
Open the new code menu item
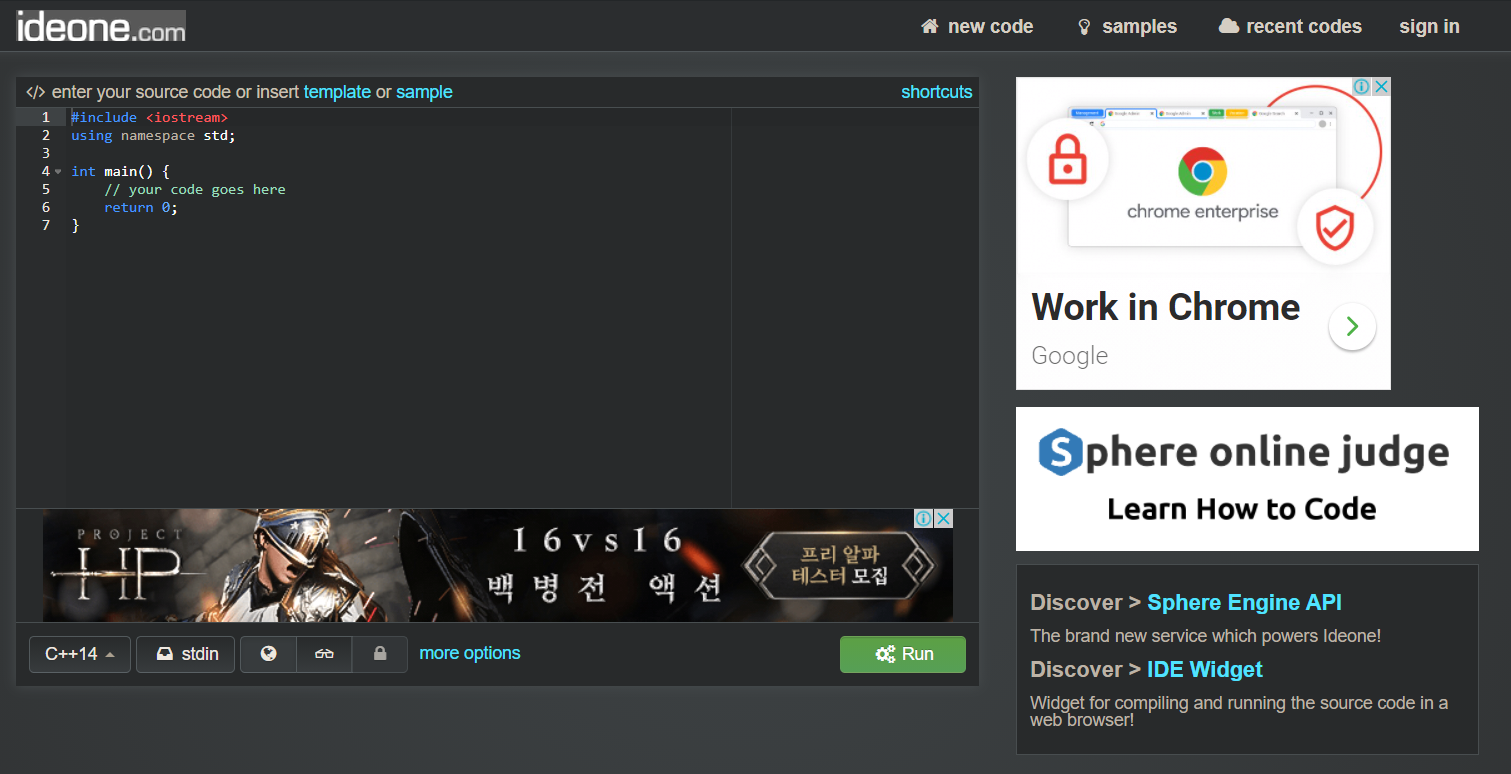tap(977, 27)
